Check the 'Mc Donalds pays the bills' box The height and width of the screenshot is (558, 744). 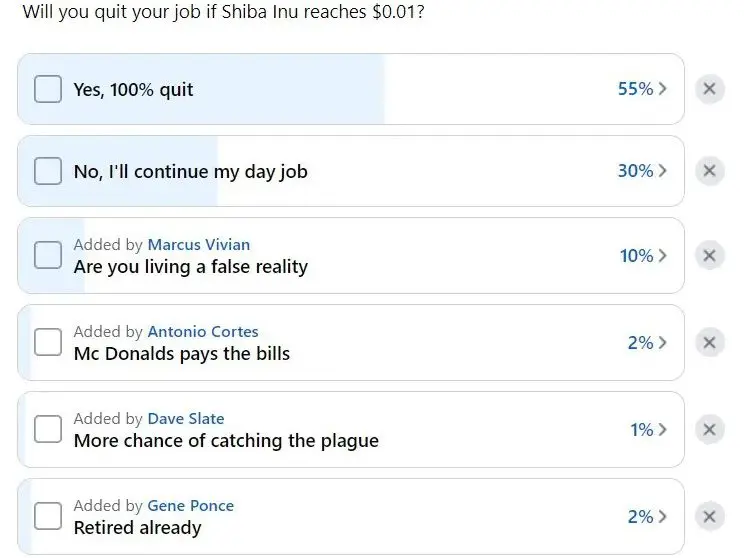click(48, 342)
